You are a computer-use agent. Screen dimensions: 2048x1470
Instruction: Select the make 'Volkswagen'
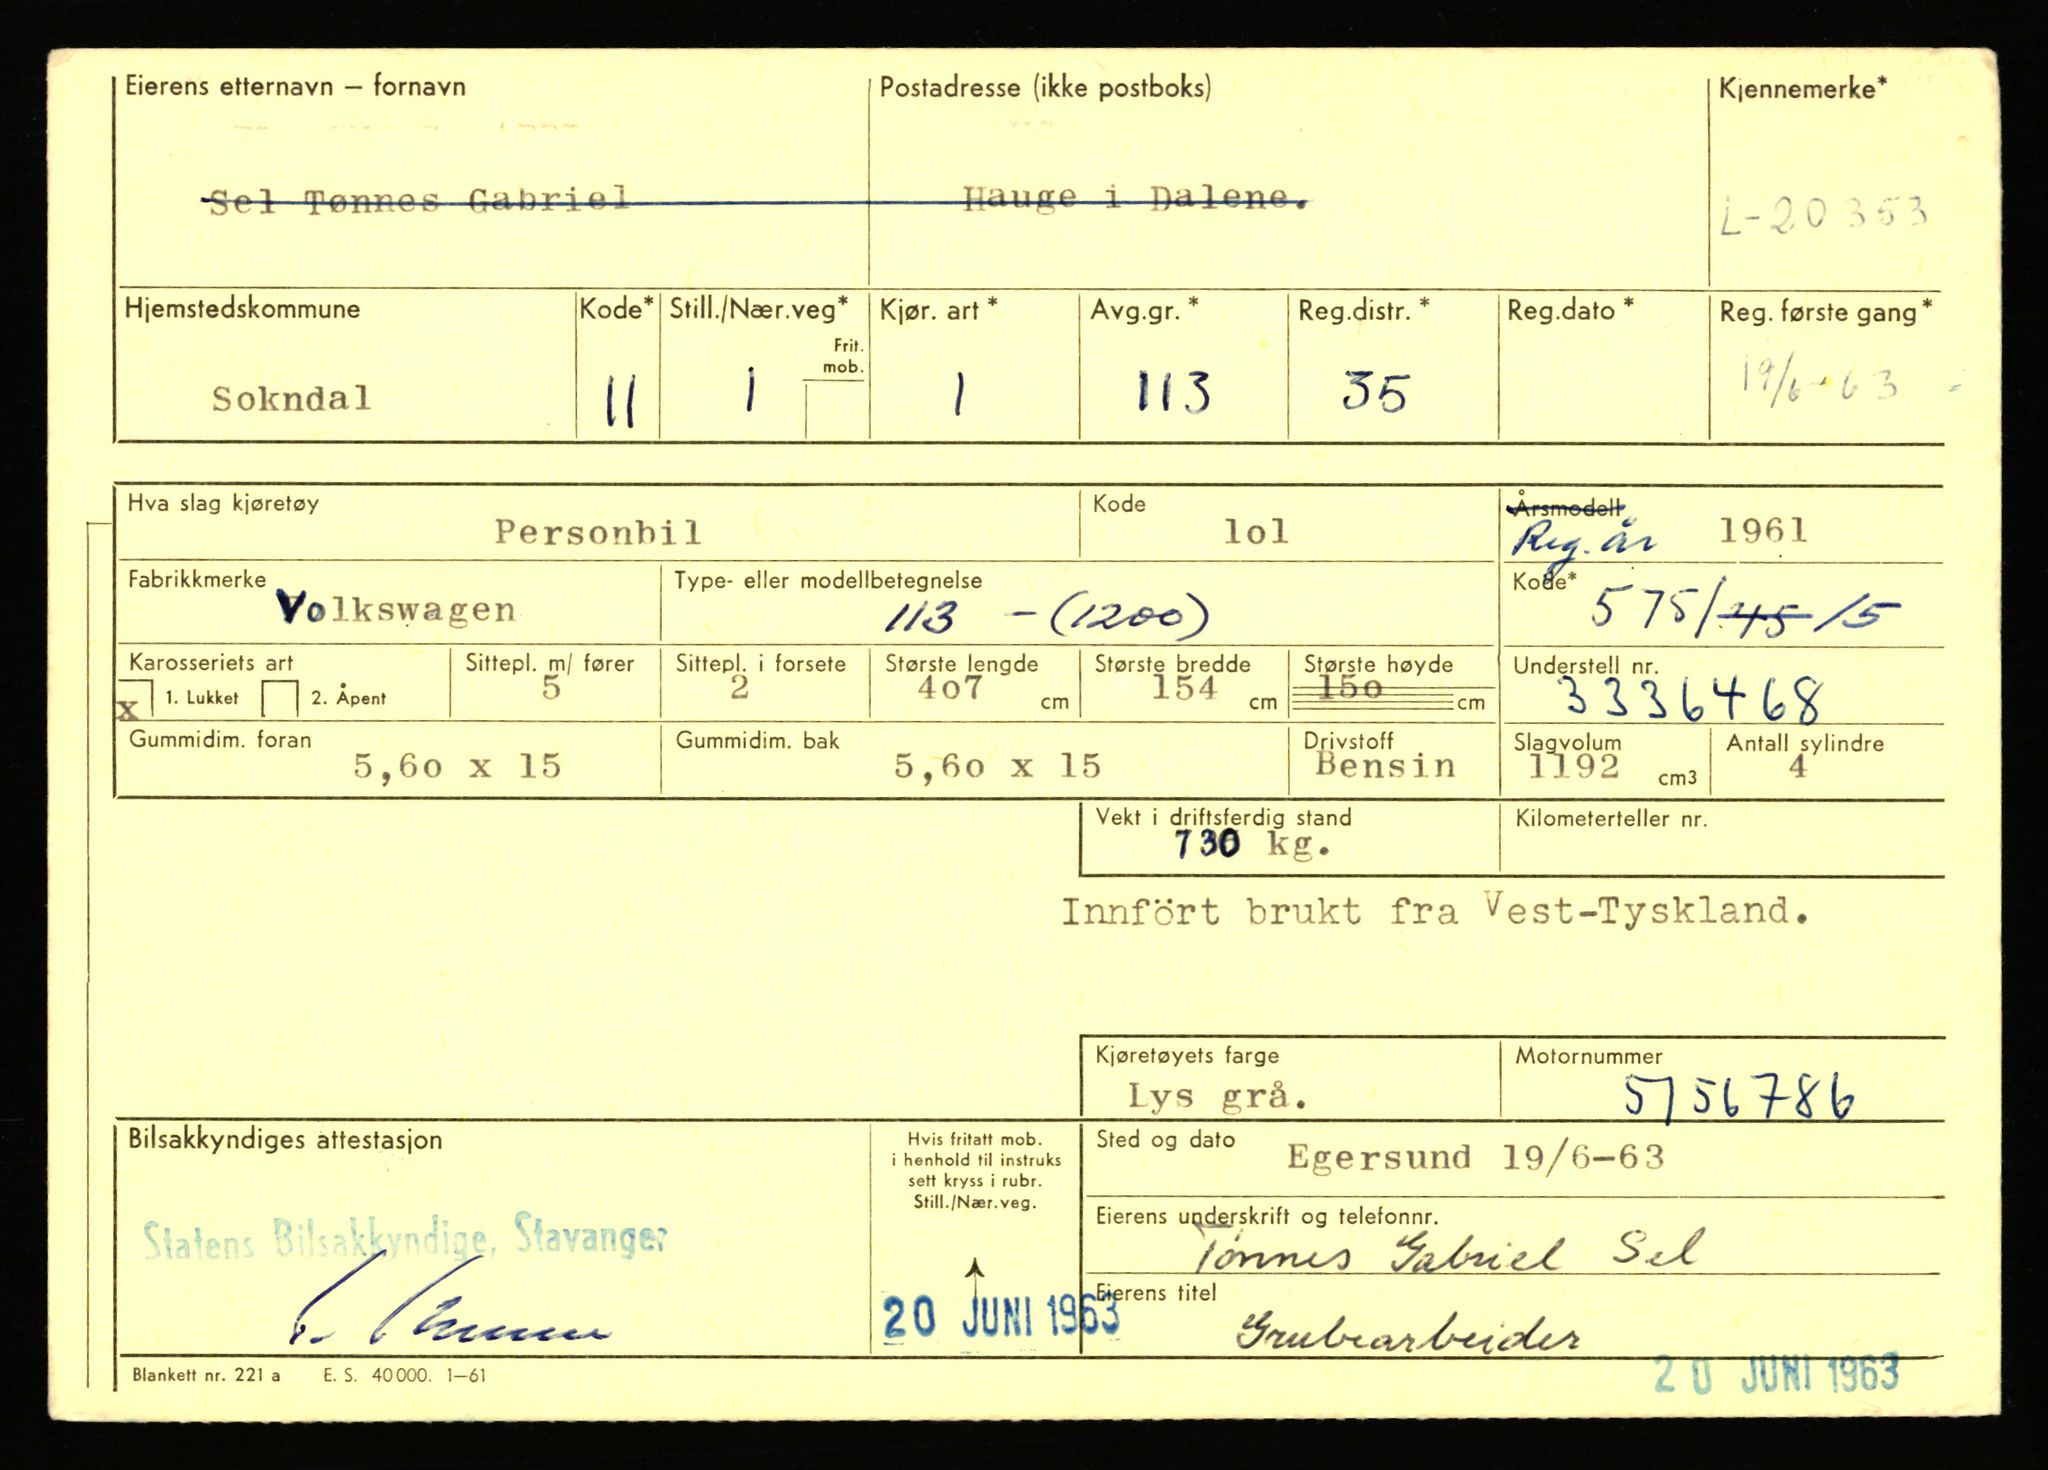pyautogui.click(x=396, y=609)
